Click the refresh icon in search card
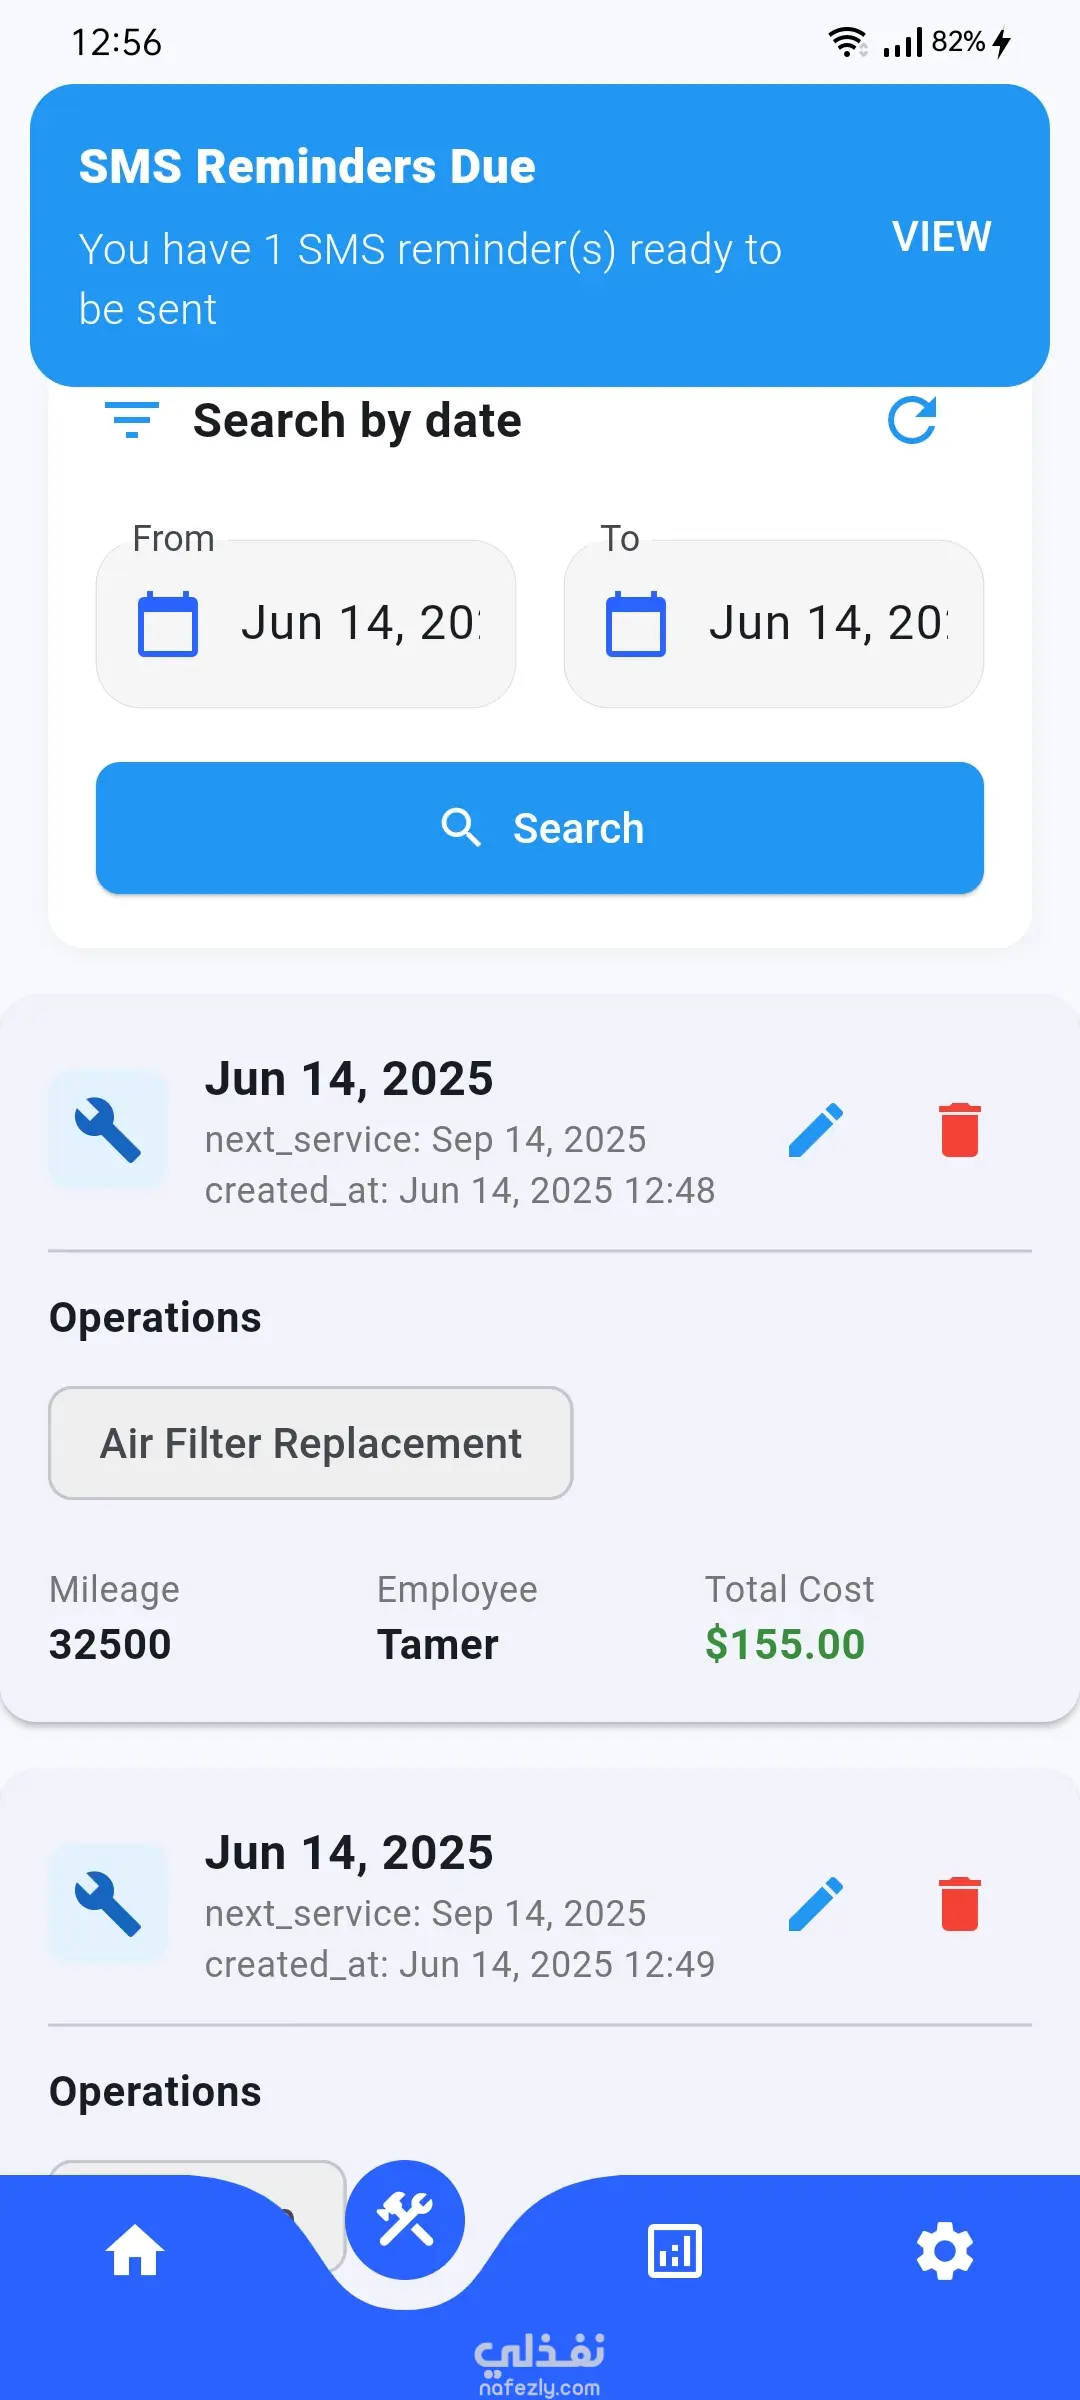 coord(912,420)
